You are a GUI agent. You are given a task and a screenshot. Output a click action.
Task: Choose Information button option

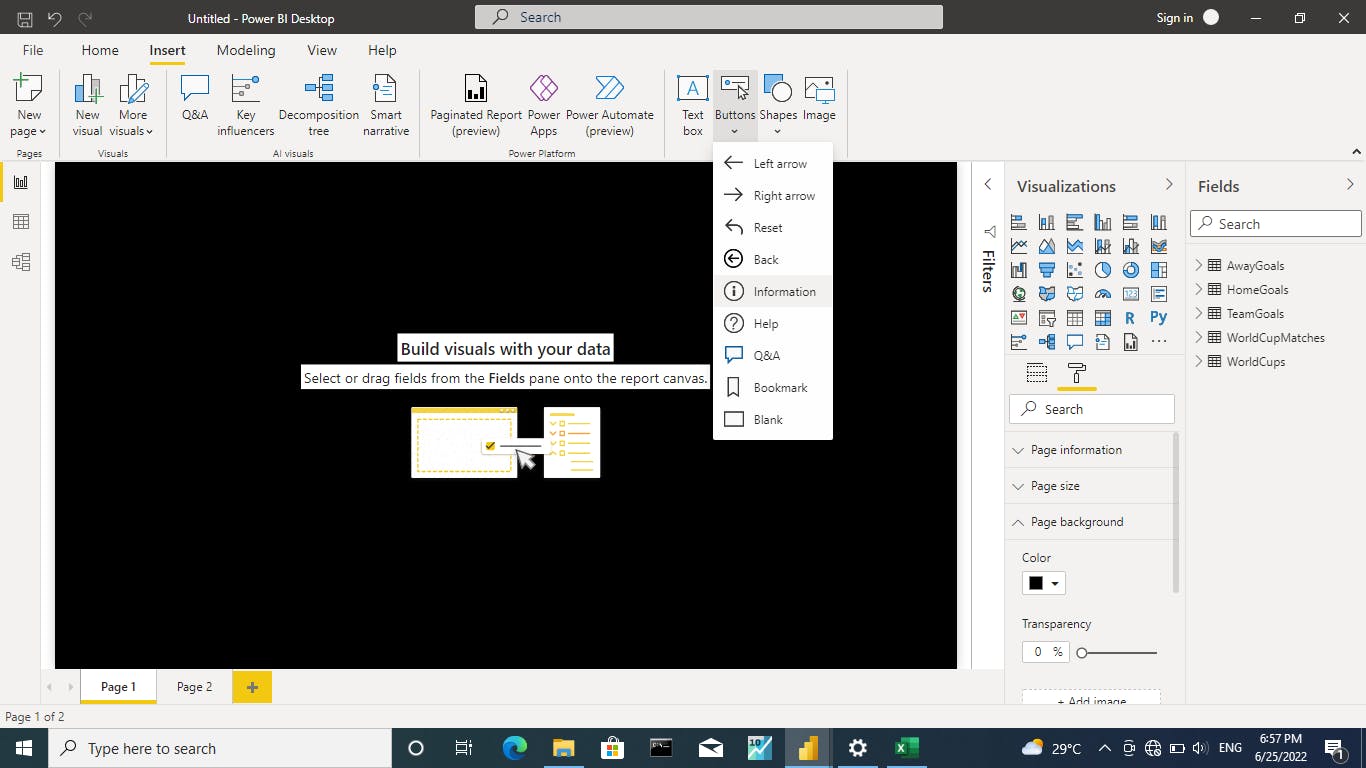click(773, 292)
